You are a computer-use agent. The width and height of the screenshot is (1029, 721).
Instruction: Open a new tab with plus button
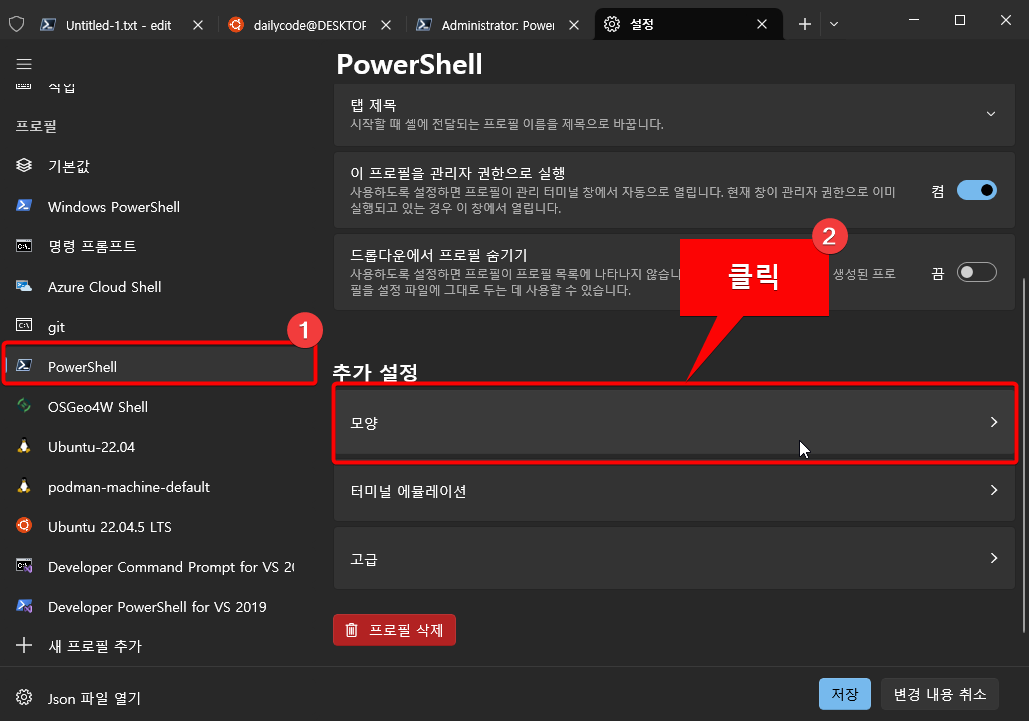pos(805,24)
